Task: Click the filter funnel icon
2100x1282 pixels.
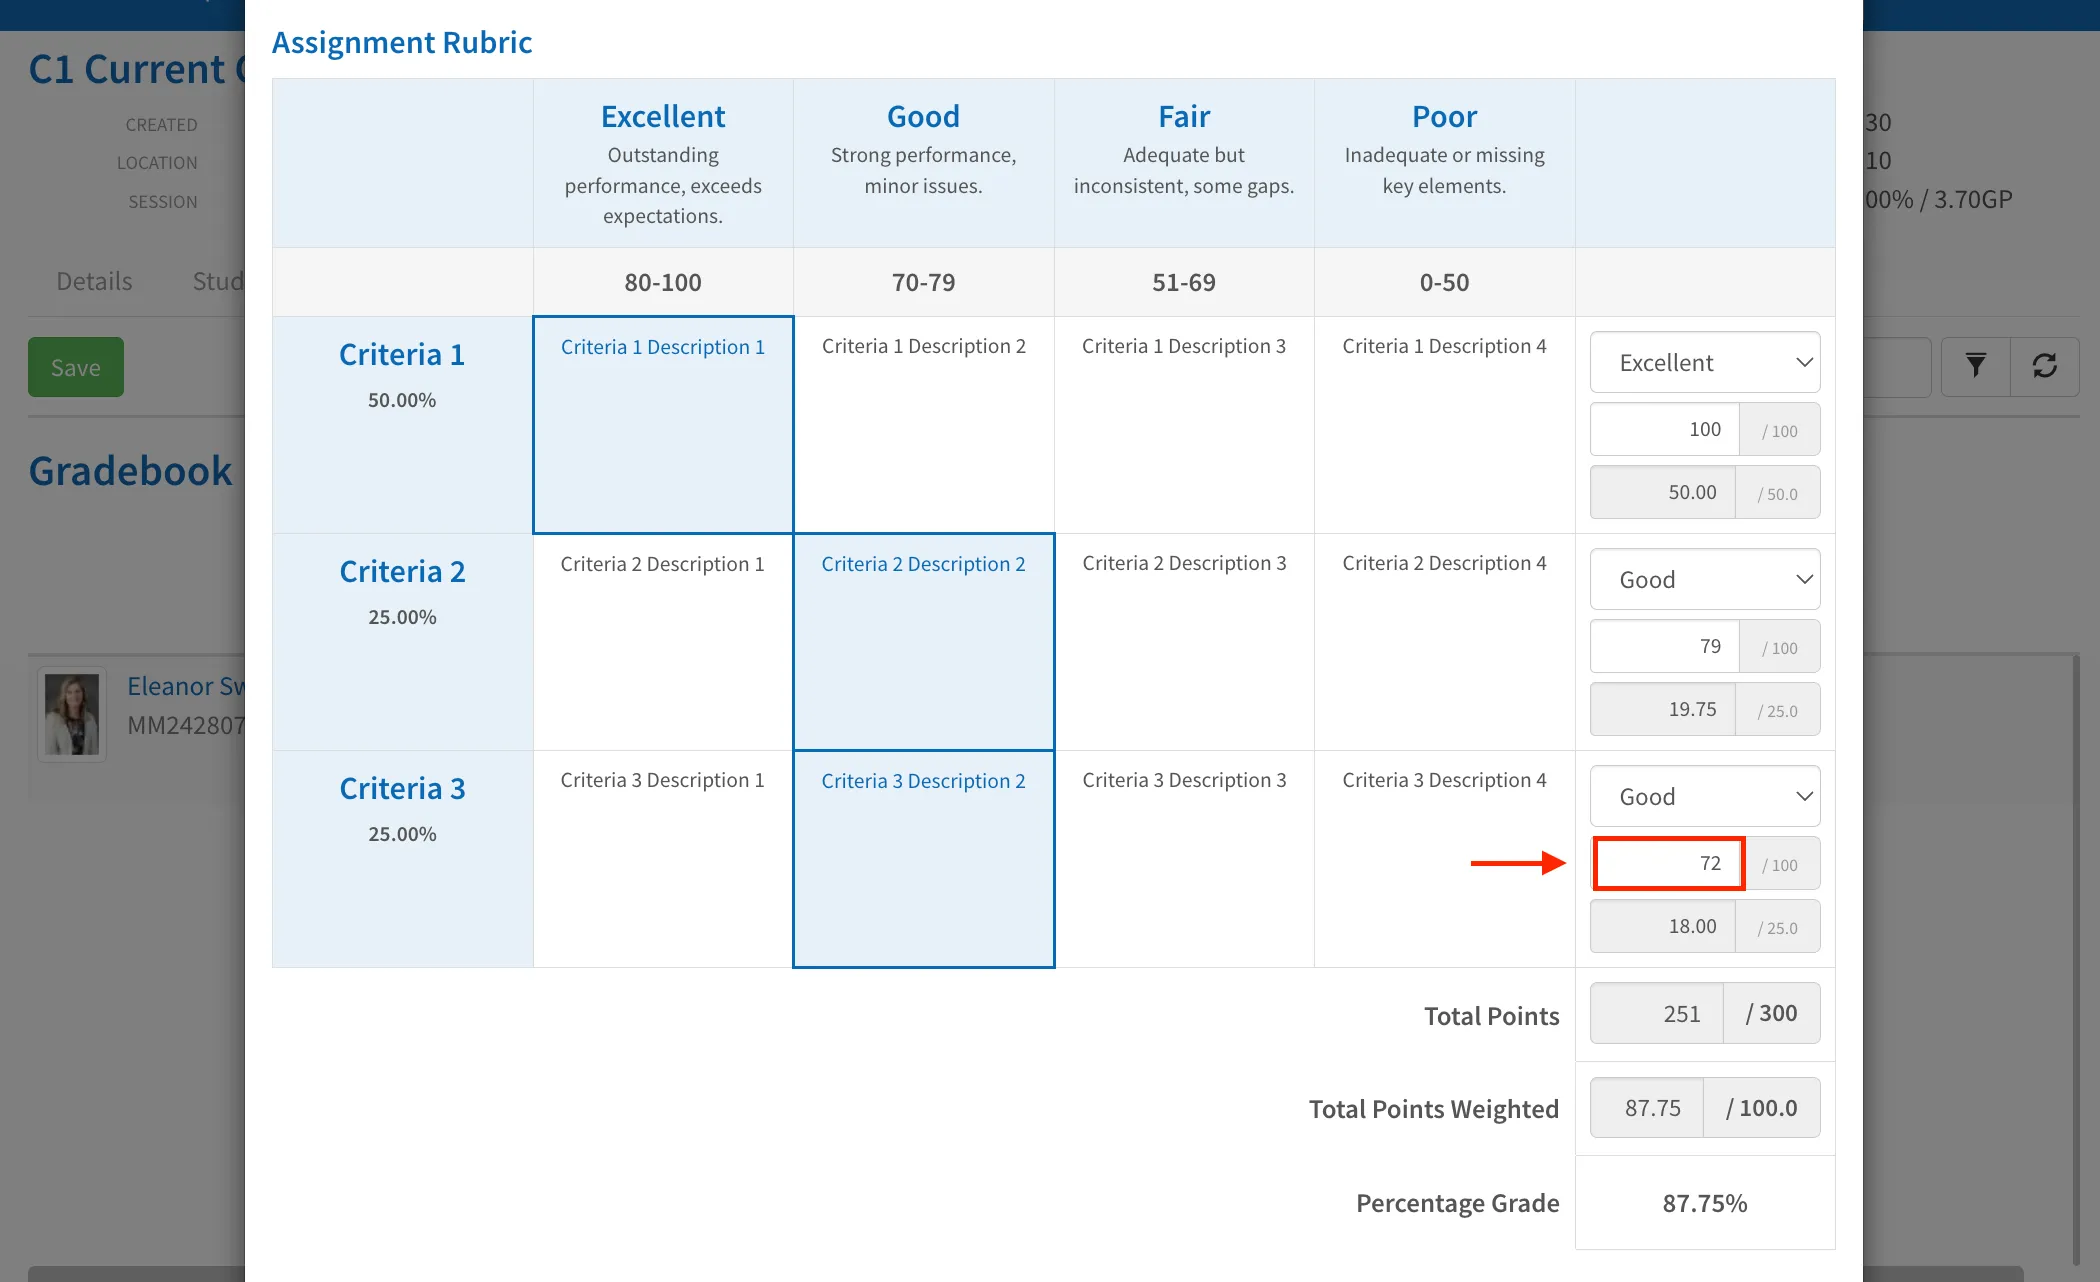Action: click(x=1975, y=366)
